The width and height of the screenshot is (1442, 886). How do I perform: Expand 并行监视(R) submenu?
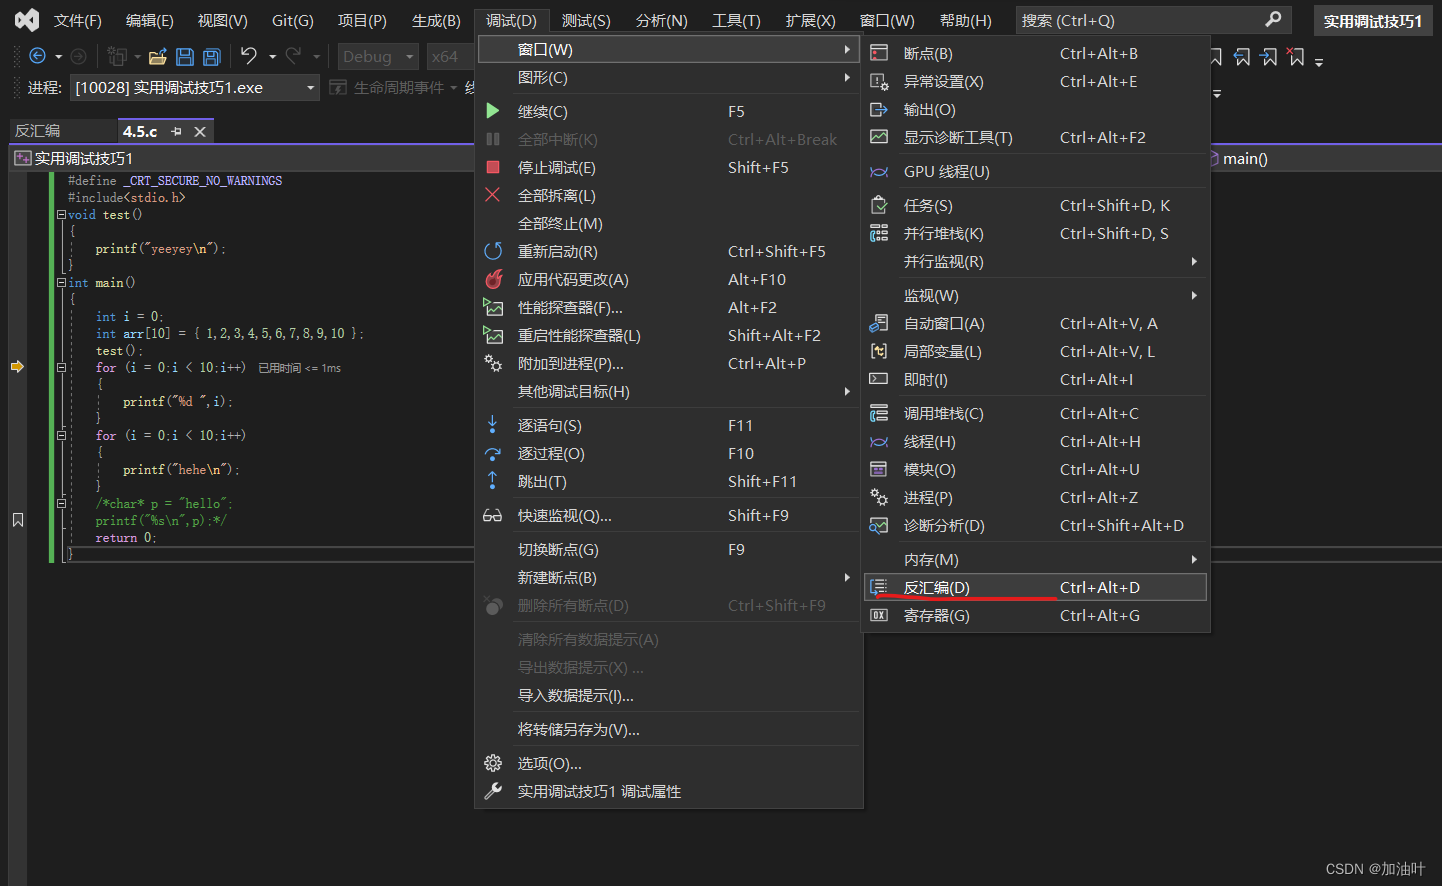1035,261
